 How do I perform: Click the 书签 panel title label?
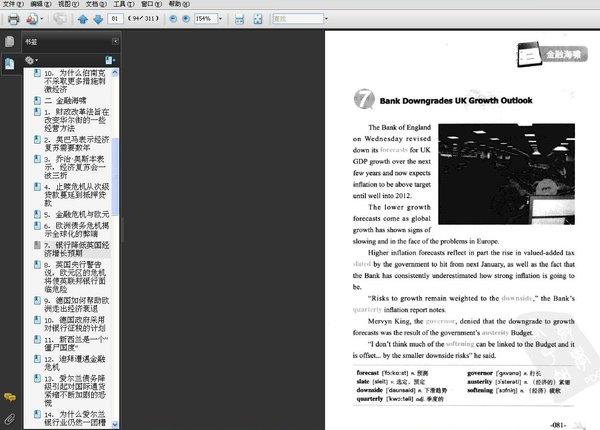click(31, 42)
